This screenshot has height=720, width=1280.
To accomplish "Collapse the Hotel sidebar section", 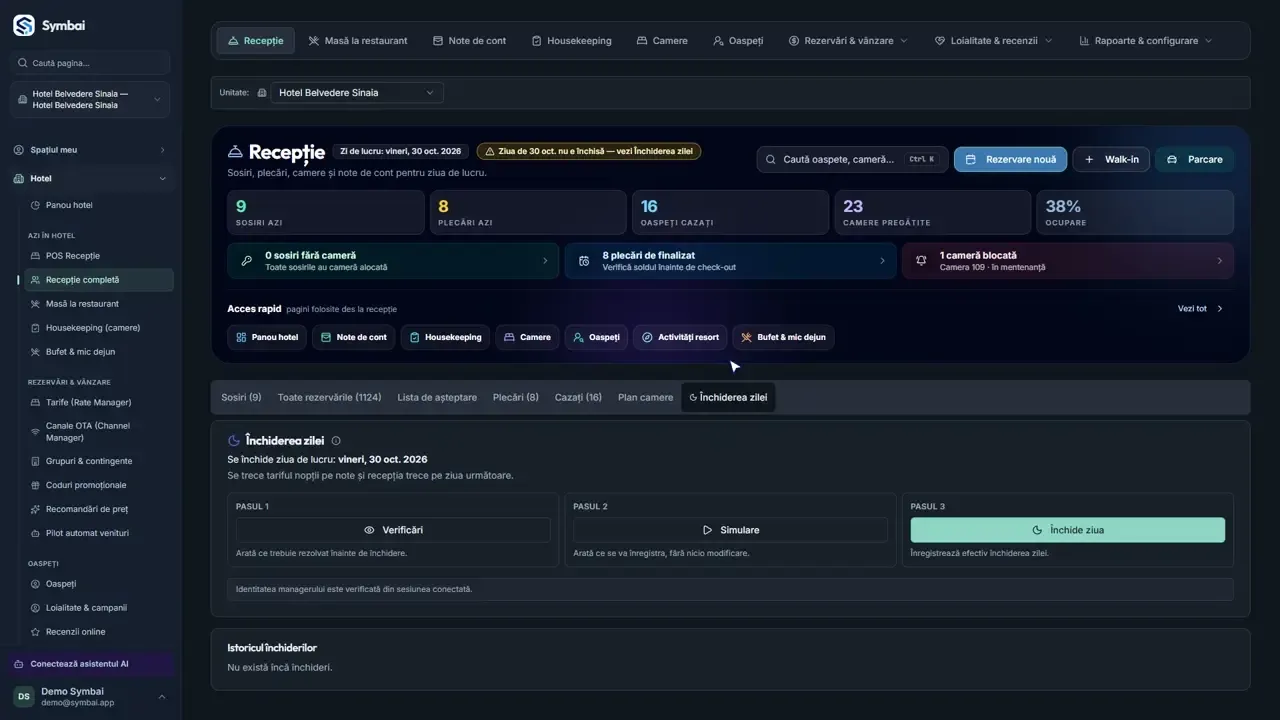I will point(90,179).
